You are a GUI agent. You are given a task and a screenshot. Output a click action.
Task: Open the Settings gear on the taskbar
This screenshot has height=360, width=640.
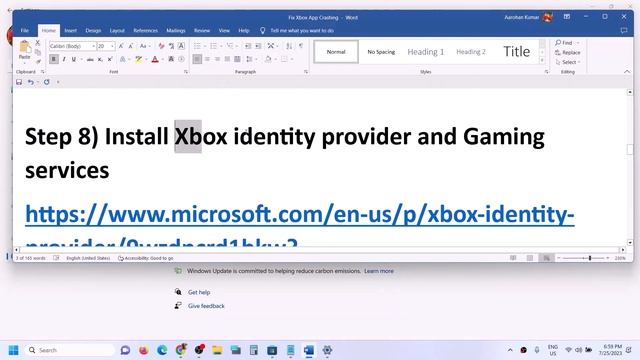(x=327, y=350)
